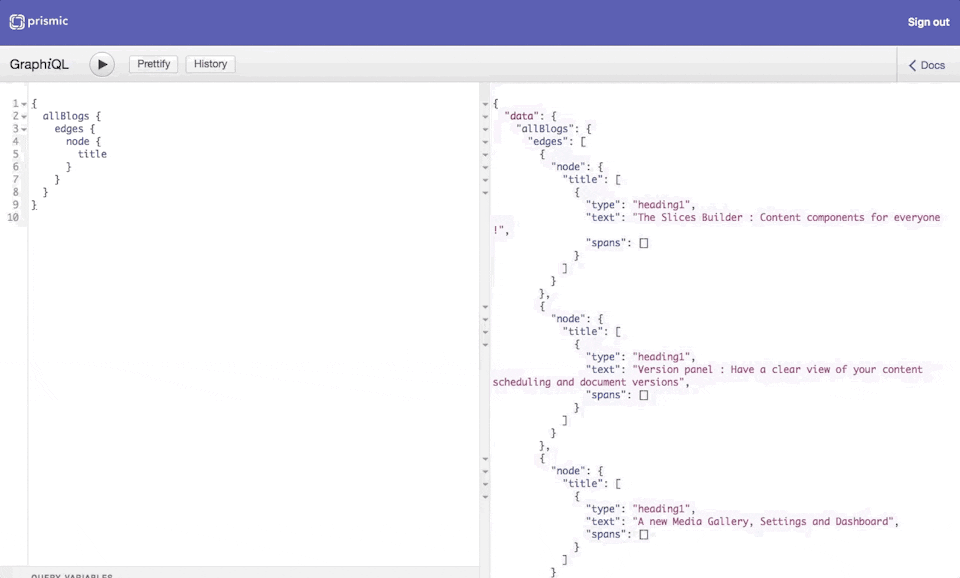Screen dimensions: 960x578
Task: Open the Docs explorer
Action: tap(927, 65)
